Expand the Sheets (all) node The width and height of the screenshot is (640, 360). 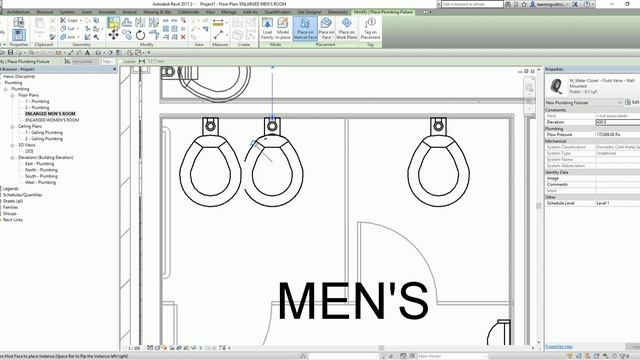pyautogui.click(x=1, y=201)
